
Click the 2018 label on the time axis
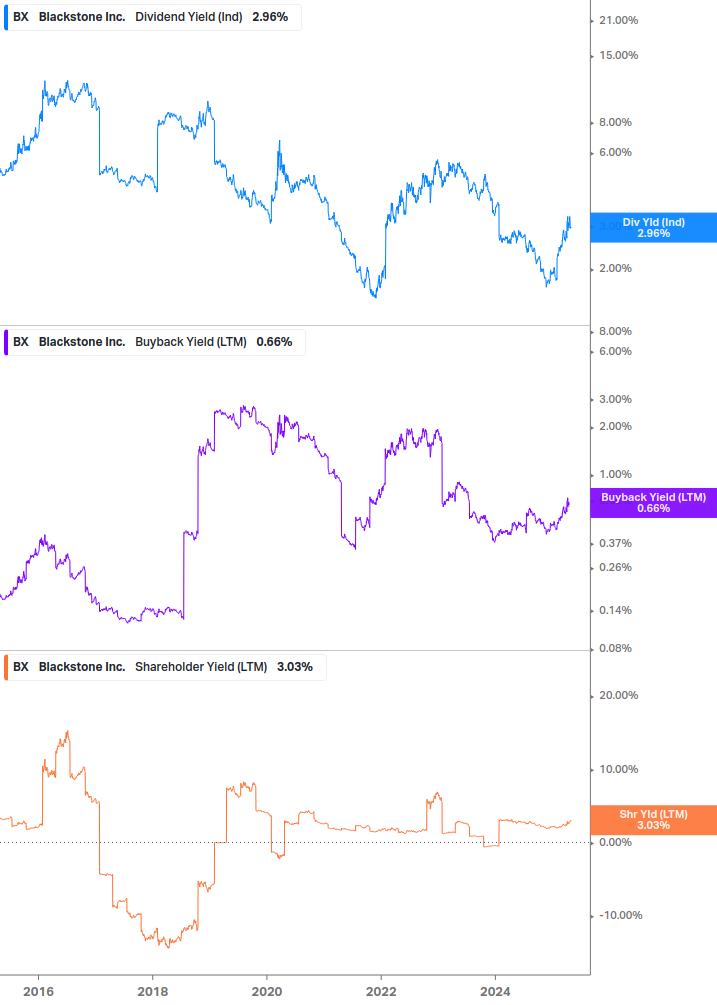tap(152, 992)
